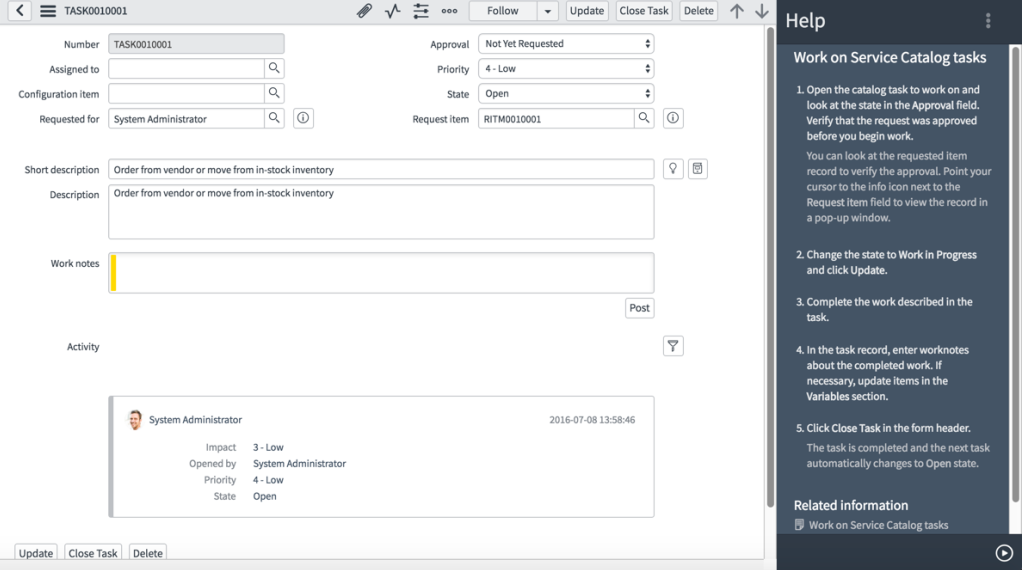The width and height of the screenshot is (1023, 570).
Task: Click the document icon beside Related information link
Action: tap(799, 524)
